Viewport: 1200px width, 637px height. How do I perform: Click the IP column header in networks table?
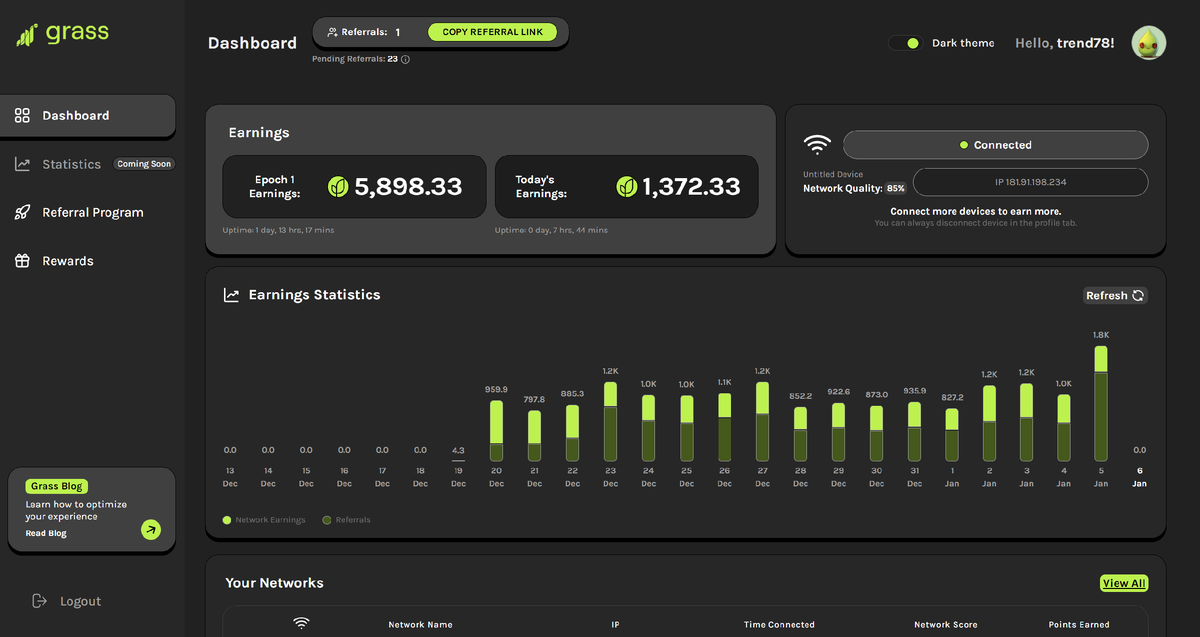615,624
